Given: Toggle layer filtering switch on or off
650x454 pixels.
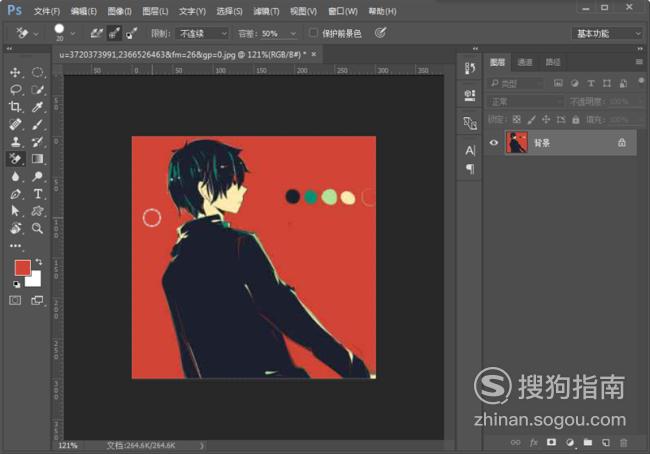Looking at the screenshot, I should pos(641,80).
